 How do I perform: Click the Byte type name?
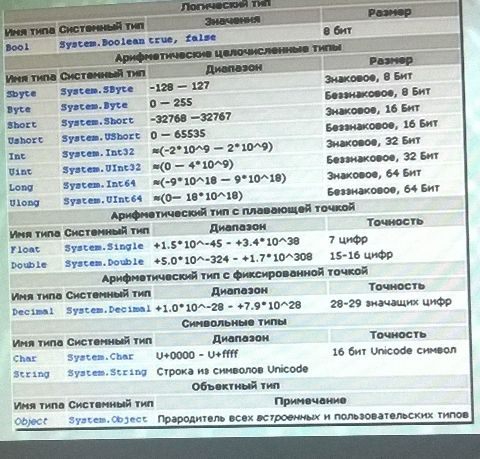pos(19,109)
